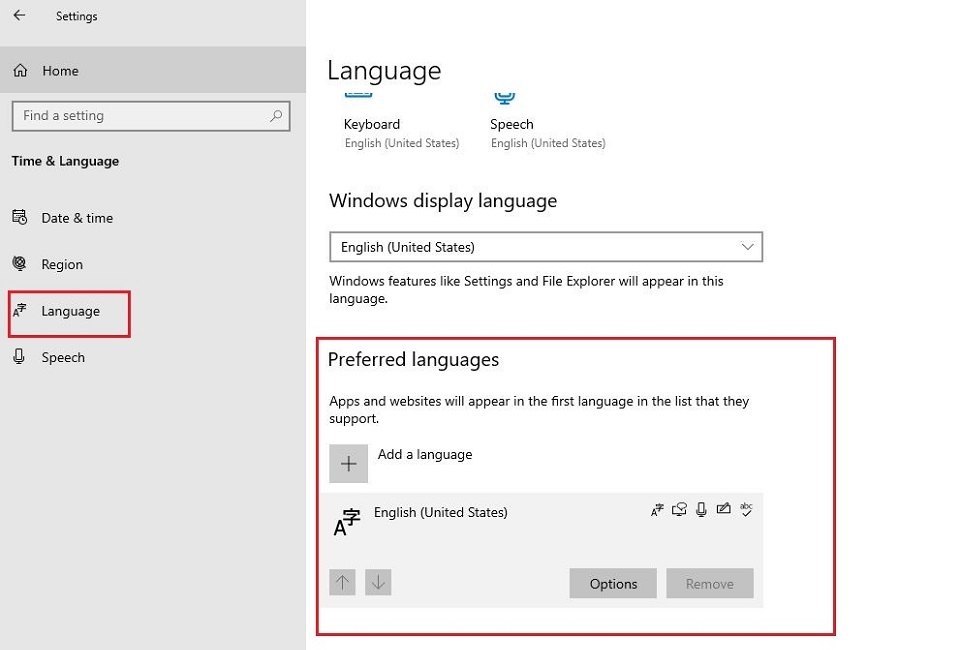Move language up with the up arrow
This screenshot has width=960, height=650.
point(342,582)
